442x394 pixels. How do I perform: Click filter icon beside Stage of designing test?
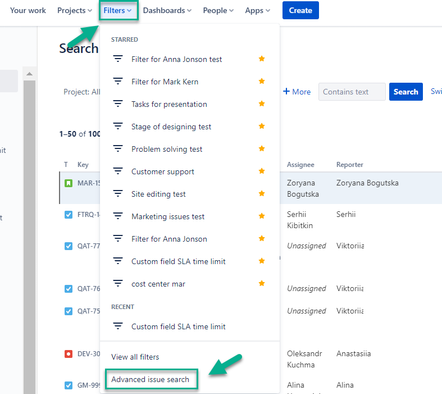pyautogui.click(x=118, y=126)
